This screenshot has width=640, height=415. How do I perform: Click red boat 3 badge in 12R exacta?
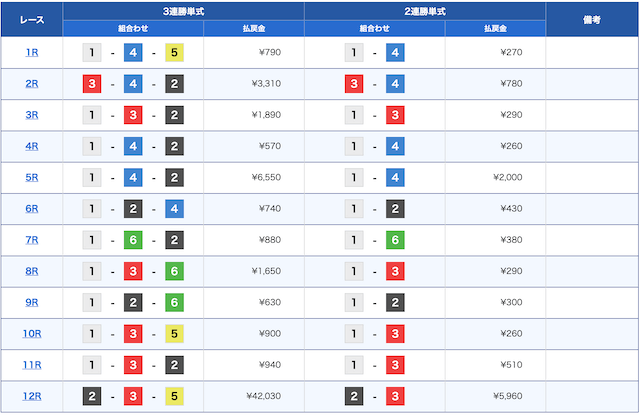pyautogui.click(x=395, y=396)
